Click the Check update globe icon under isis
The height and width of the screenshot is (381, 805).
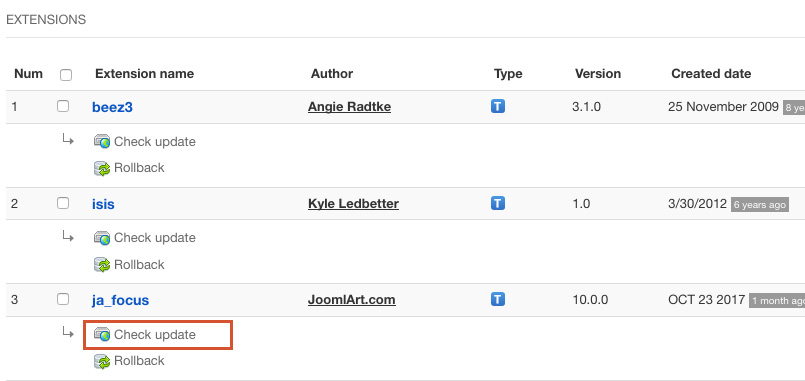[x=102, y=238]
